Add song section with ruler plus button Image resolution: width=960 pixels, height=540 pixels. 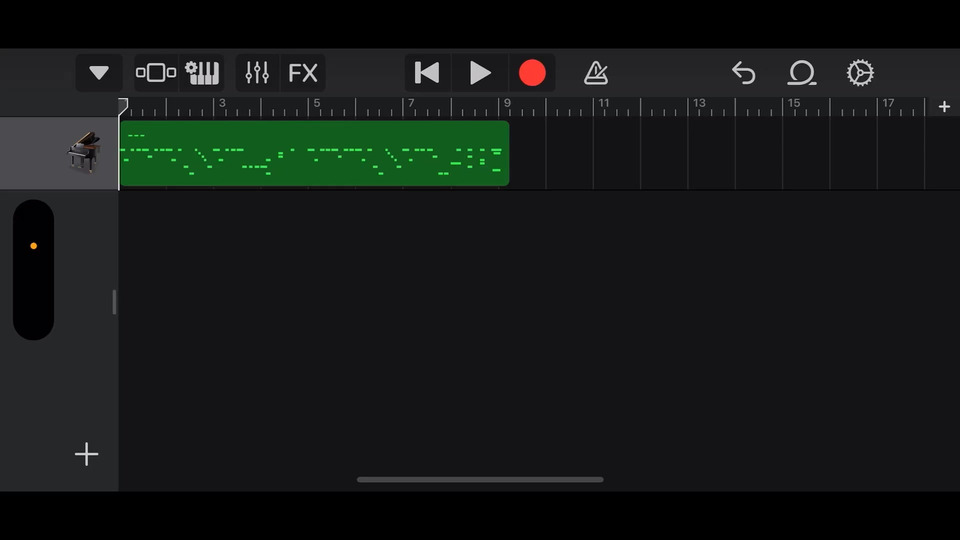(944, 107)
